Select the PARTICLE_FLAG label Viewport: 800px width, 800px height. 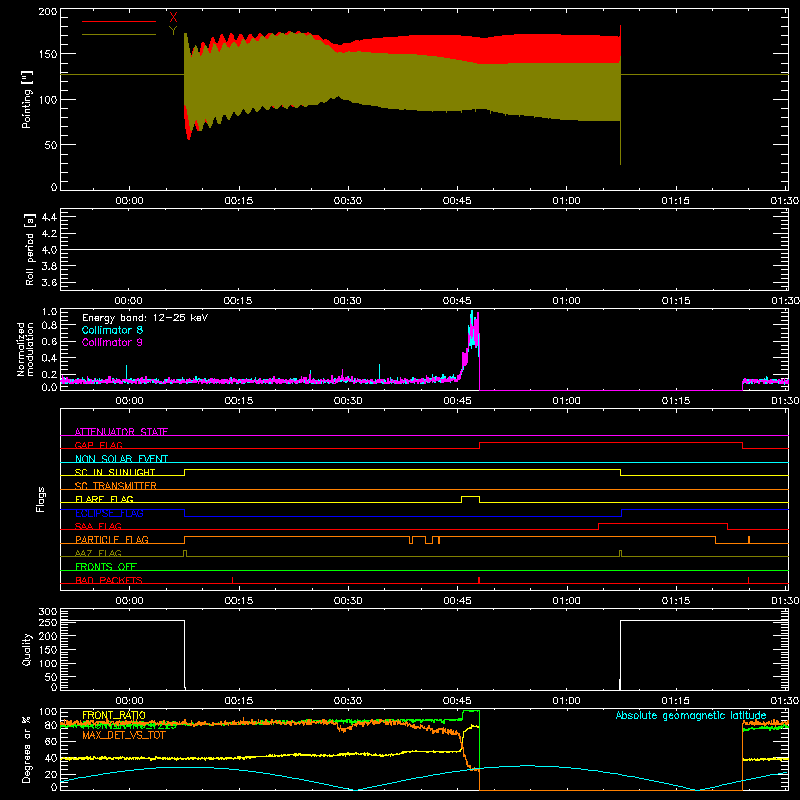point(112,539)
